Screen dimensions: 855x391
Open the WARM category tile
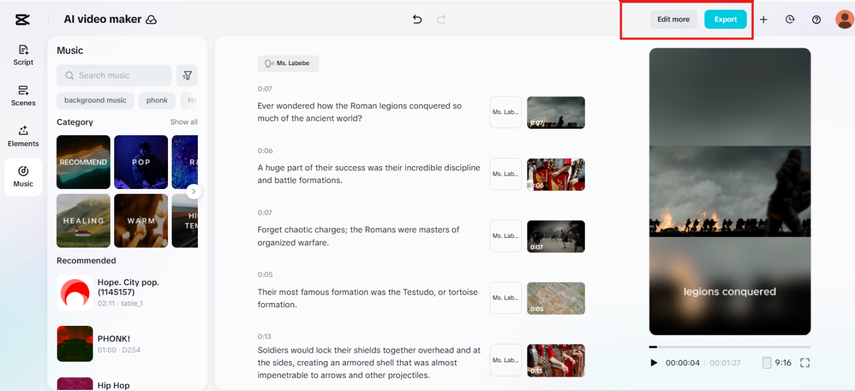[141, 220]
